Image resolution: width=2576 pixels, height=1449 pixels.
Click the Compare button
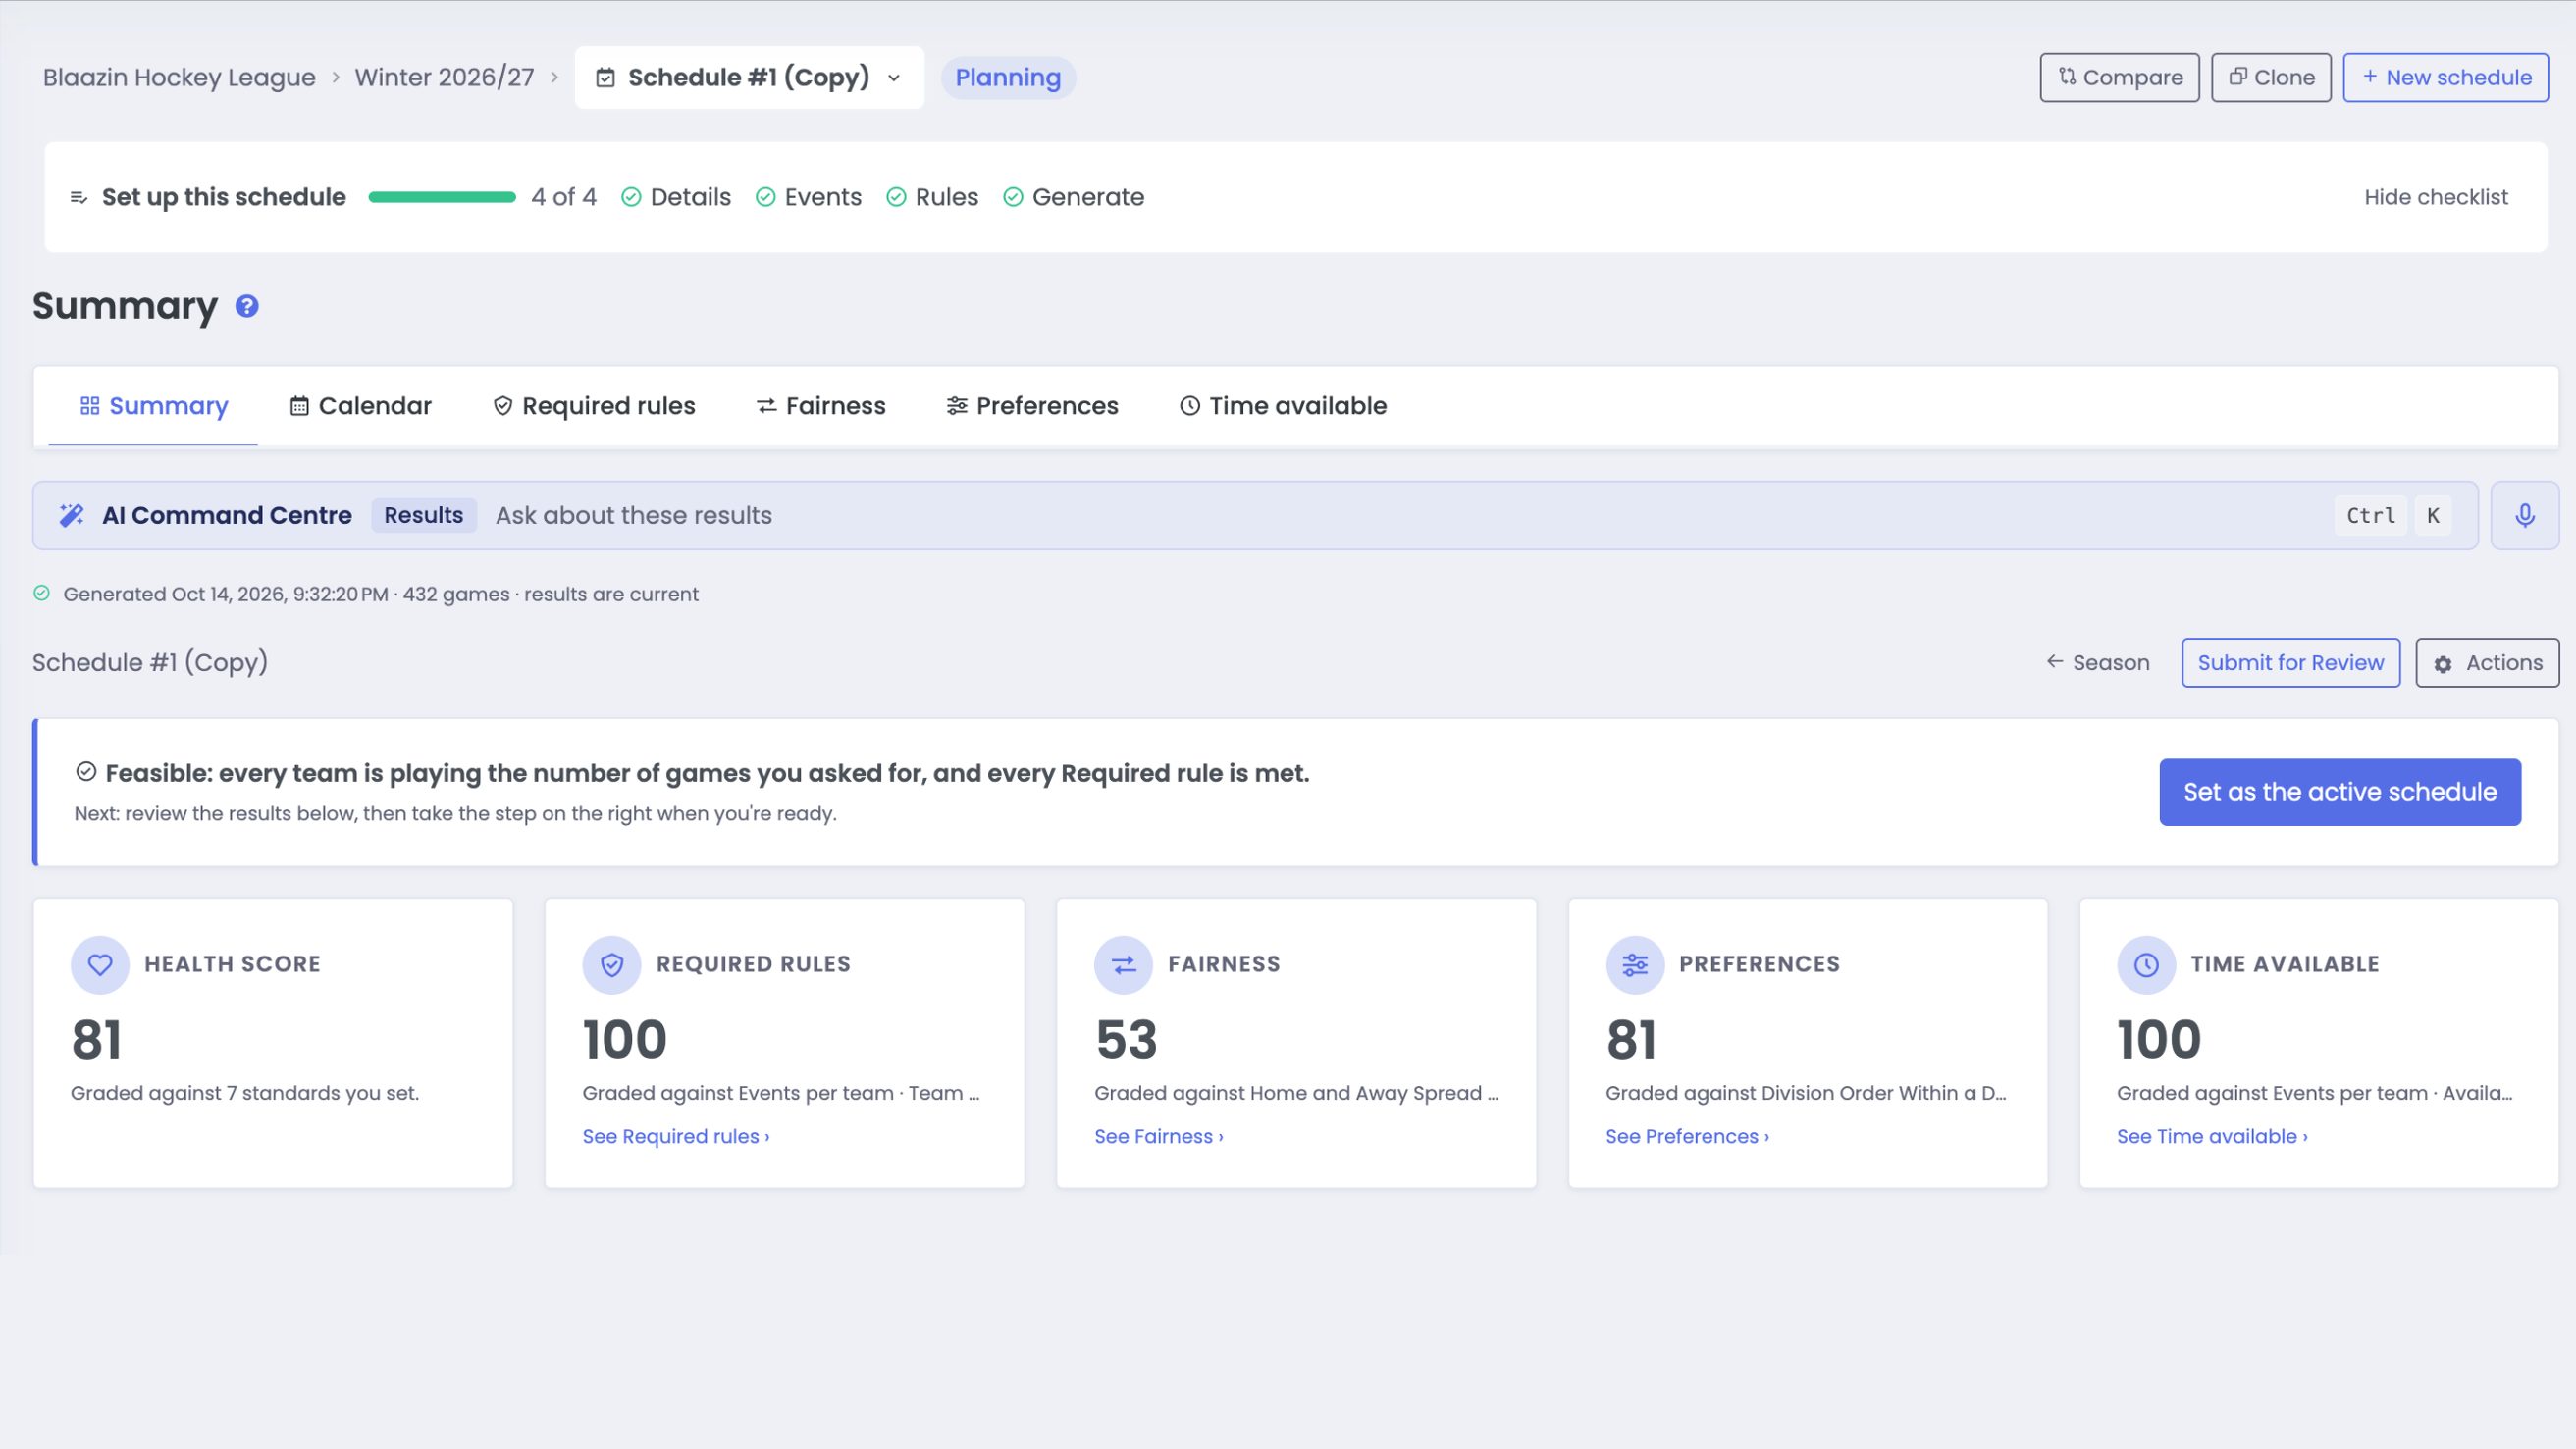[x=2119, y=77]
